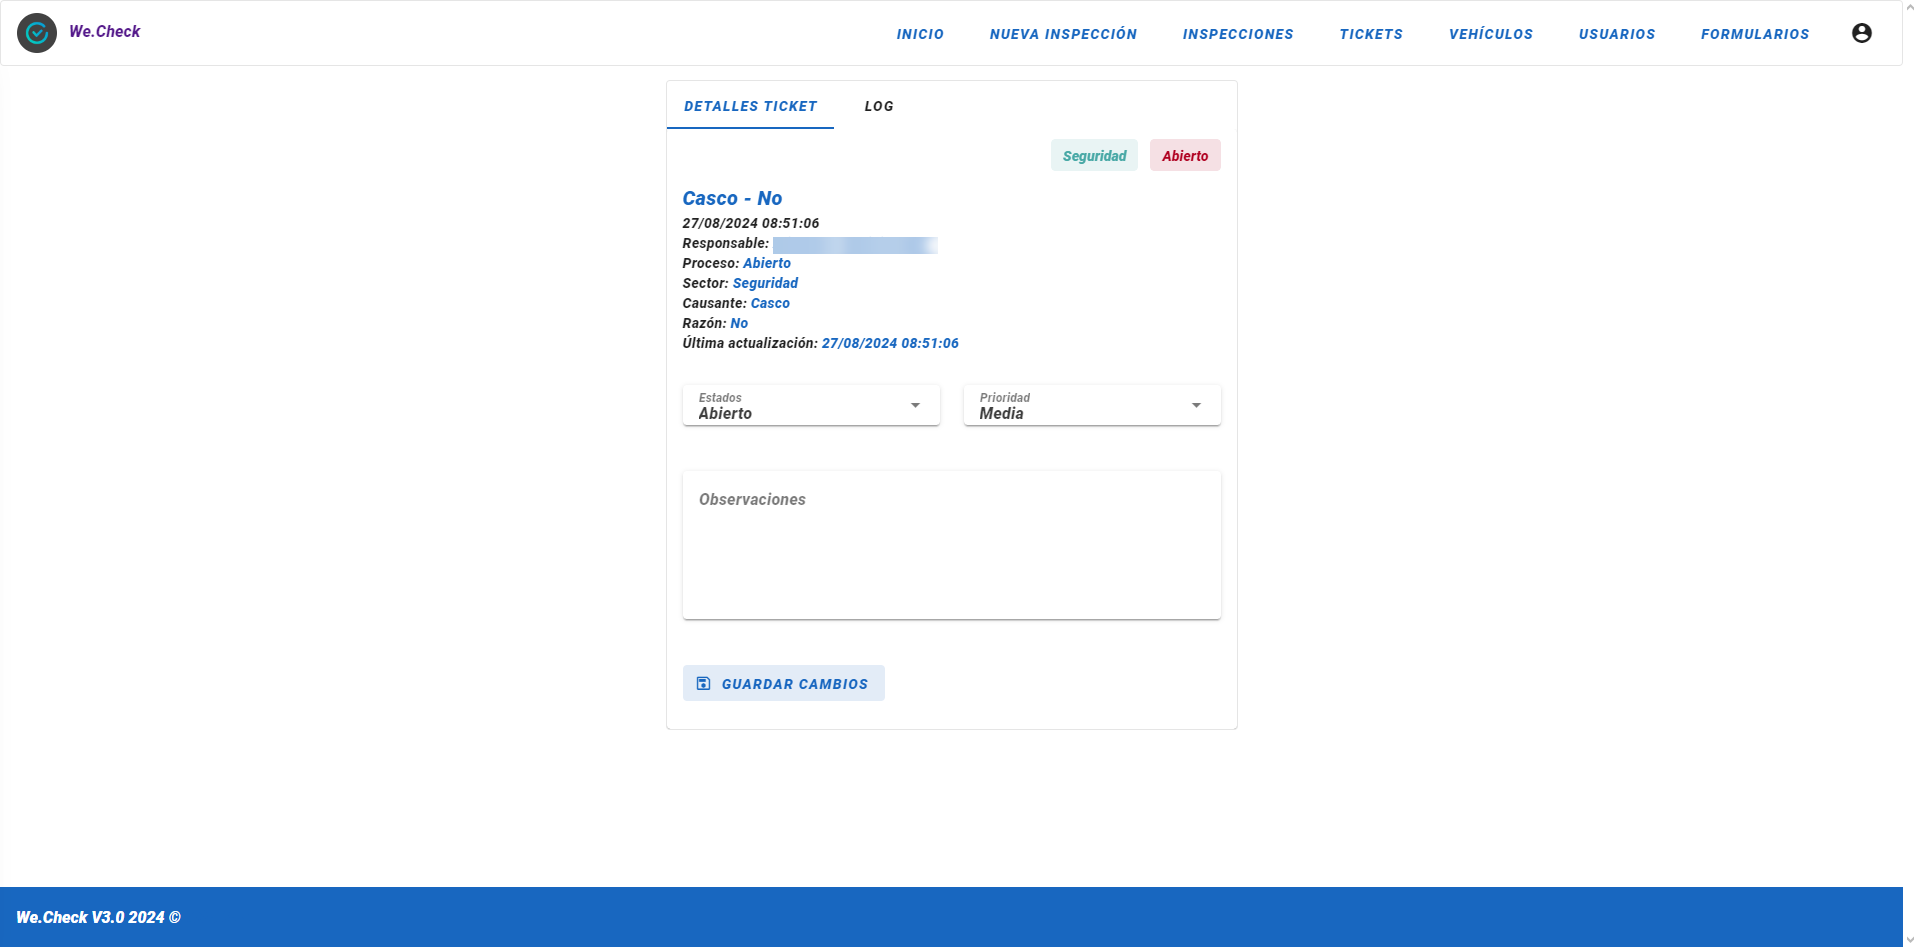The image size is (1918, 947).
Task: Open the Tickets section
Action: point(1371,34)
